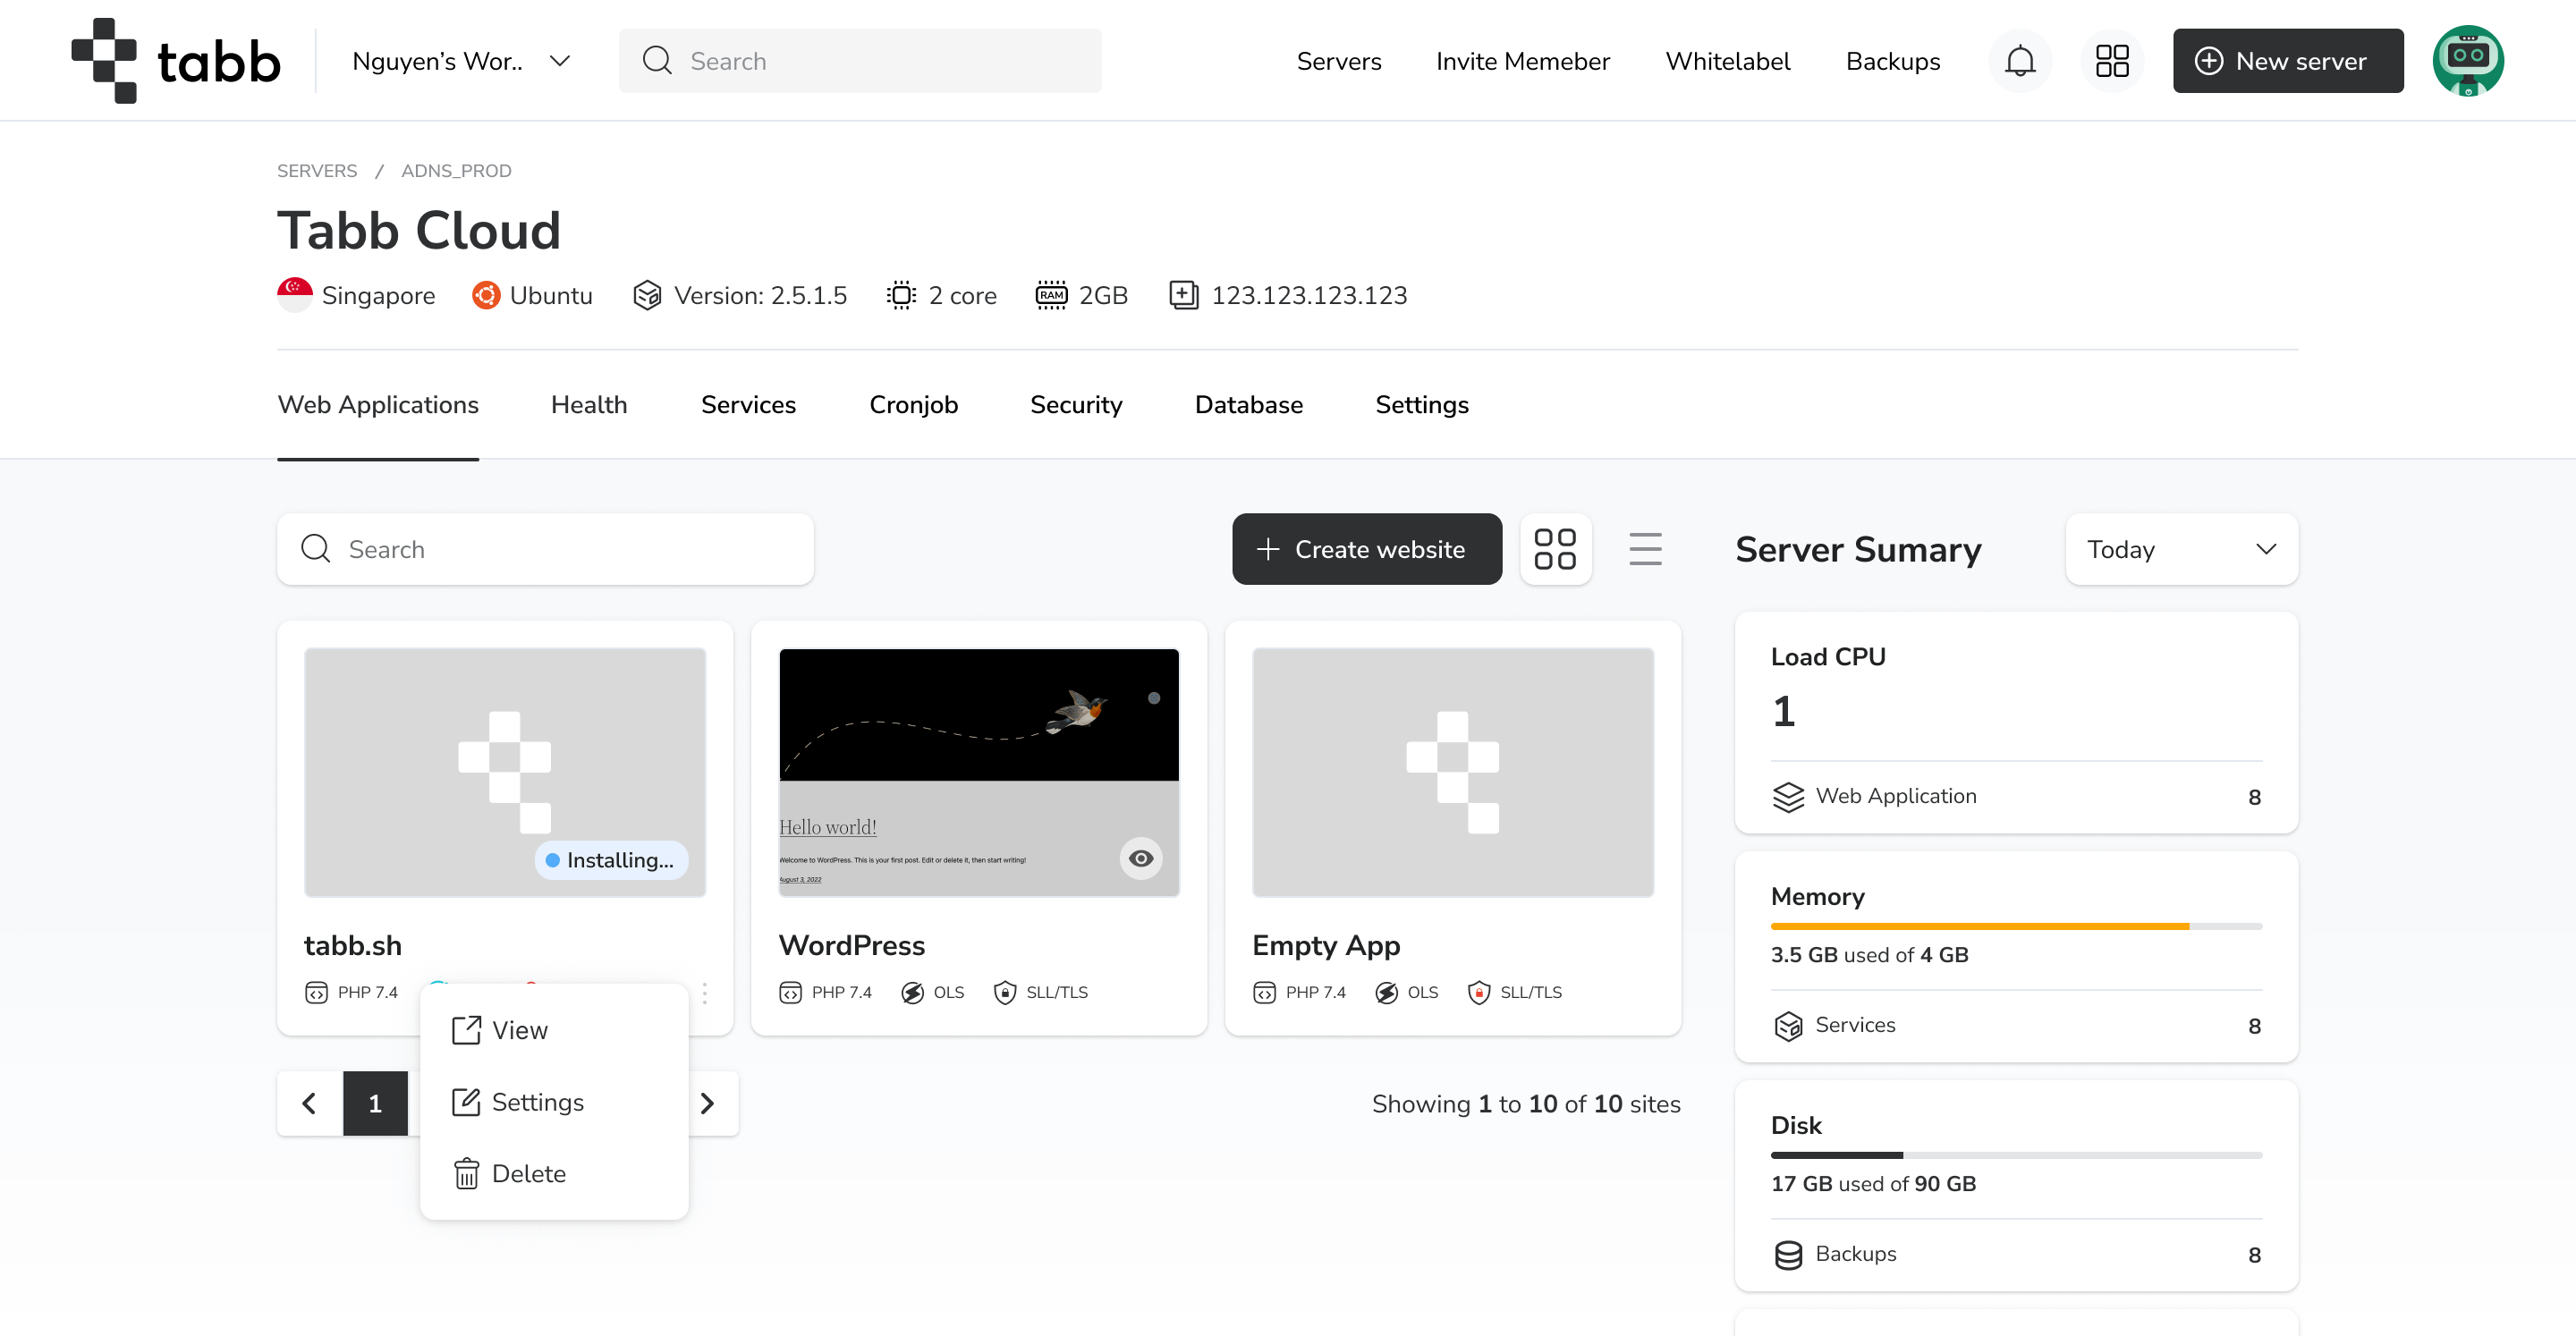2576x1336 pixels.
Task: Click the SSL shield icon on WordPress card
Action: pyautogui.click(x=1005, y=993)
